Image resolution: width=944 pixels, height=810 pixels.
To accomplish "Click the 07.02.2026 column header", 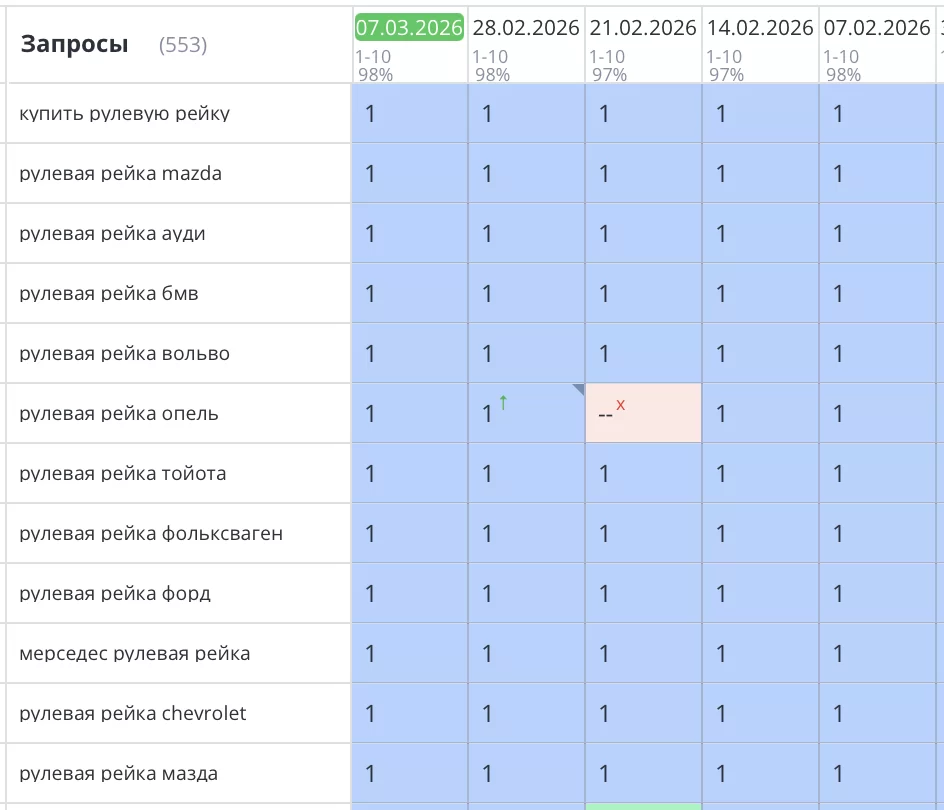I will pyautogui.click(x=877, y=28).
